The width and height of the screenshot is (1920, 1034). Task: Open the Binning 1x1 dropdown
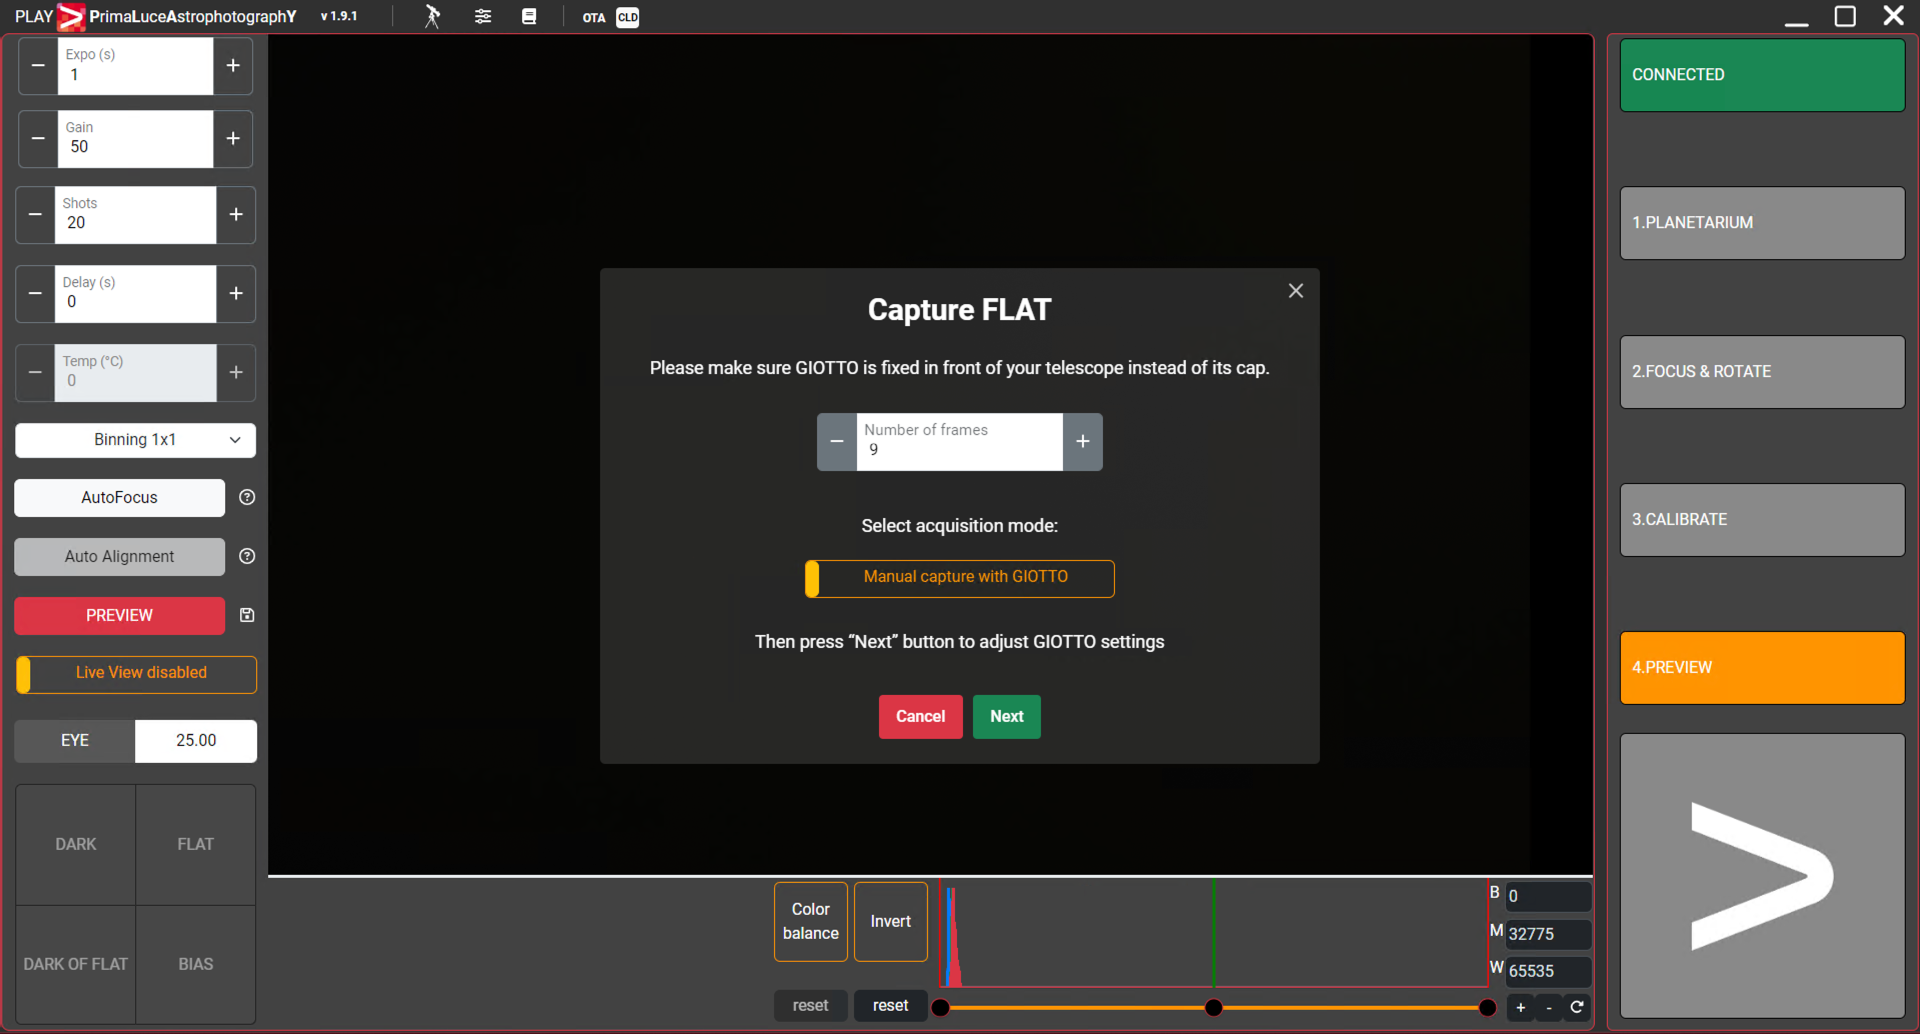(x=135, y=440)
